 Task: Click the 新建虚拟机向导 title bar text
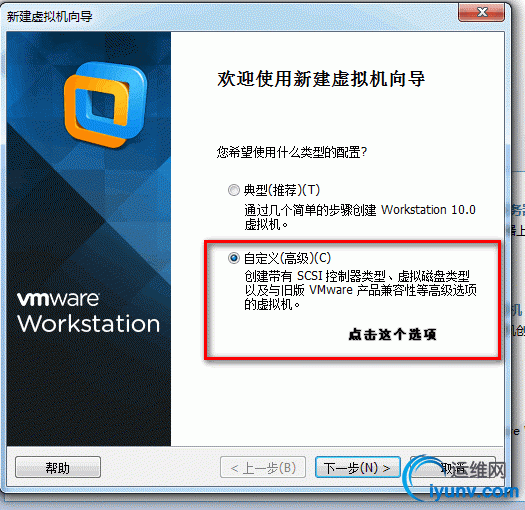pos(50,16)
